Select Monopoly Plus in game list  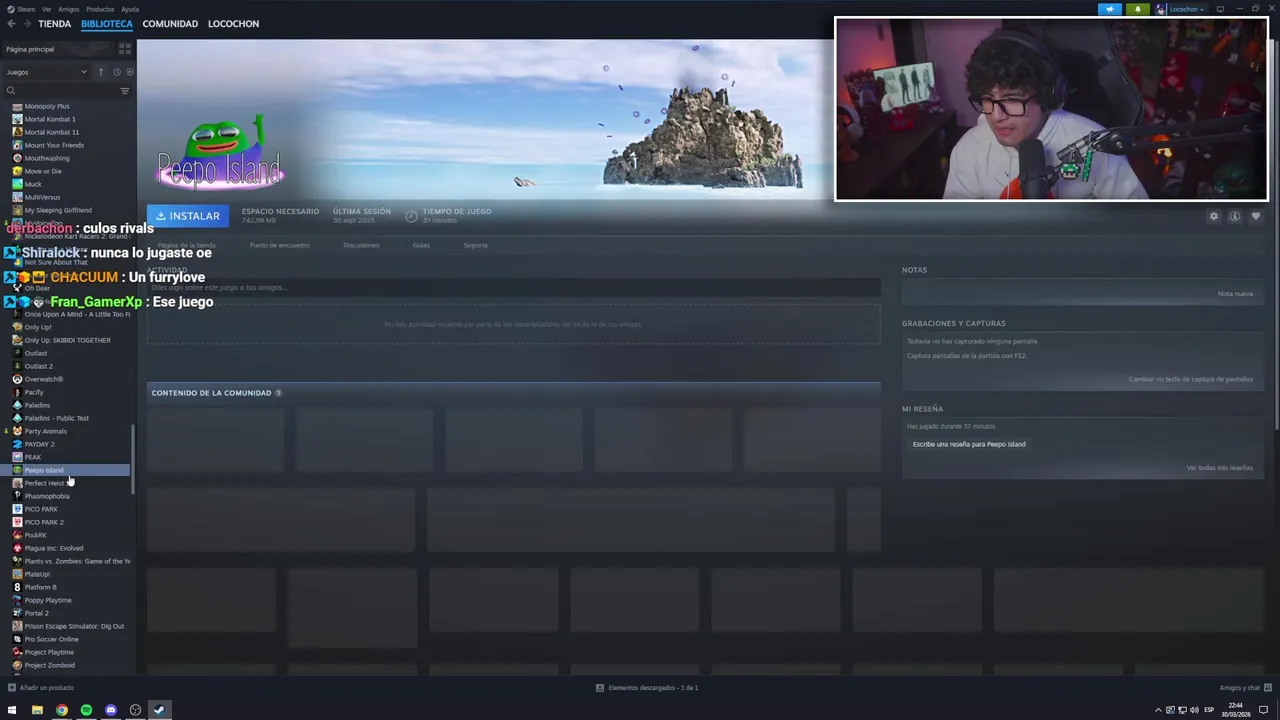(x=47, y=106)
